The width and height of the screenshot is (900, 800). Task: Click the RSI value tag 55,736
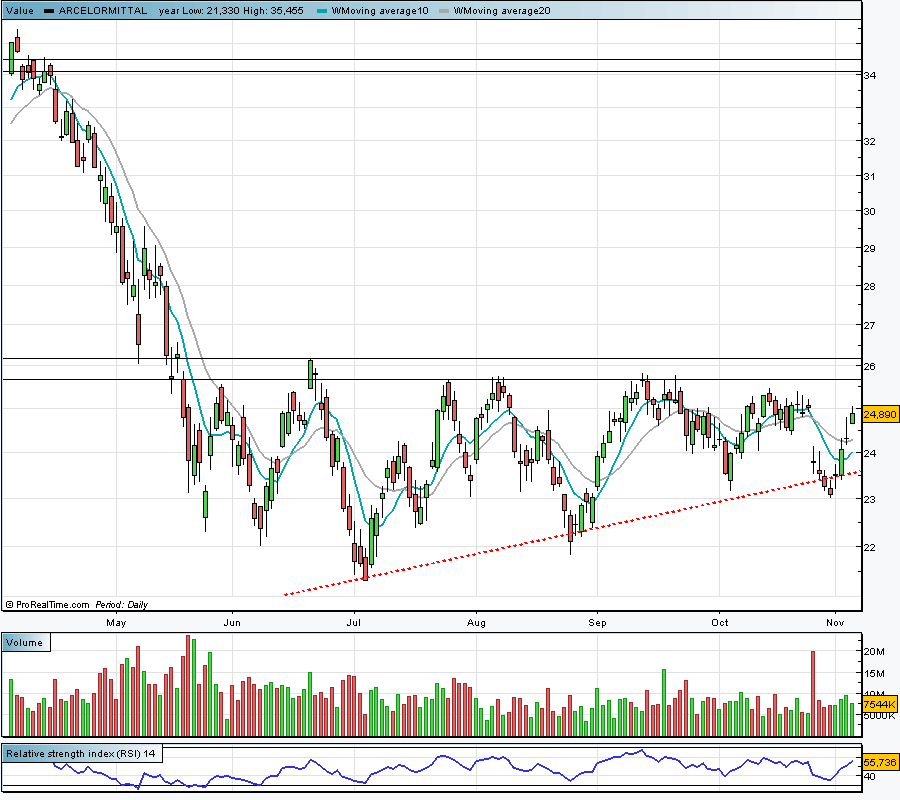[879, 763]
